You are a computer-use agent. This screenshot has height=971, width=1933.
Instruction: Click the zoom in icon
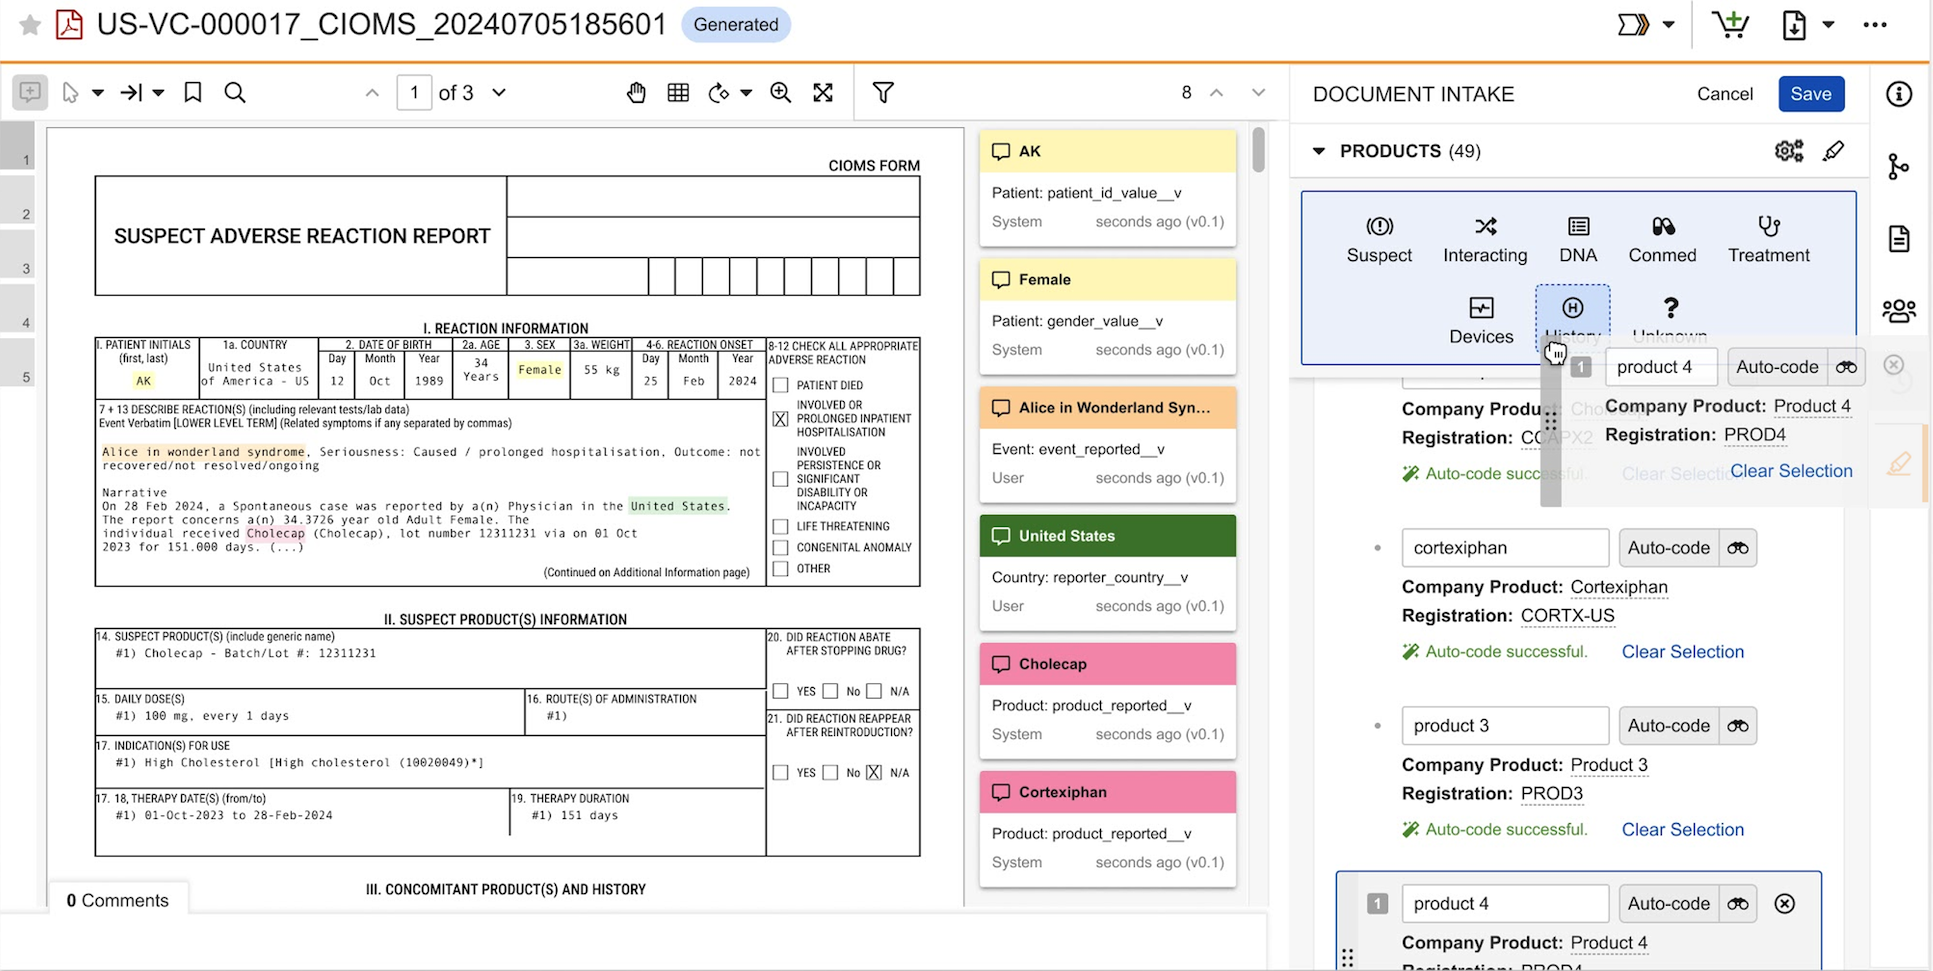click(781, 93)
